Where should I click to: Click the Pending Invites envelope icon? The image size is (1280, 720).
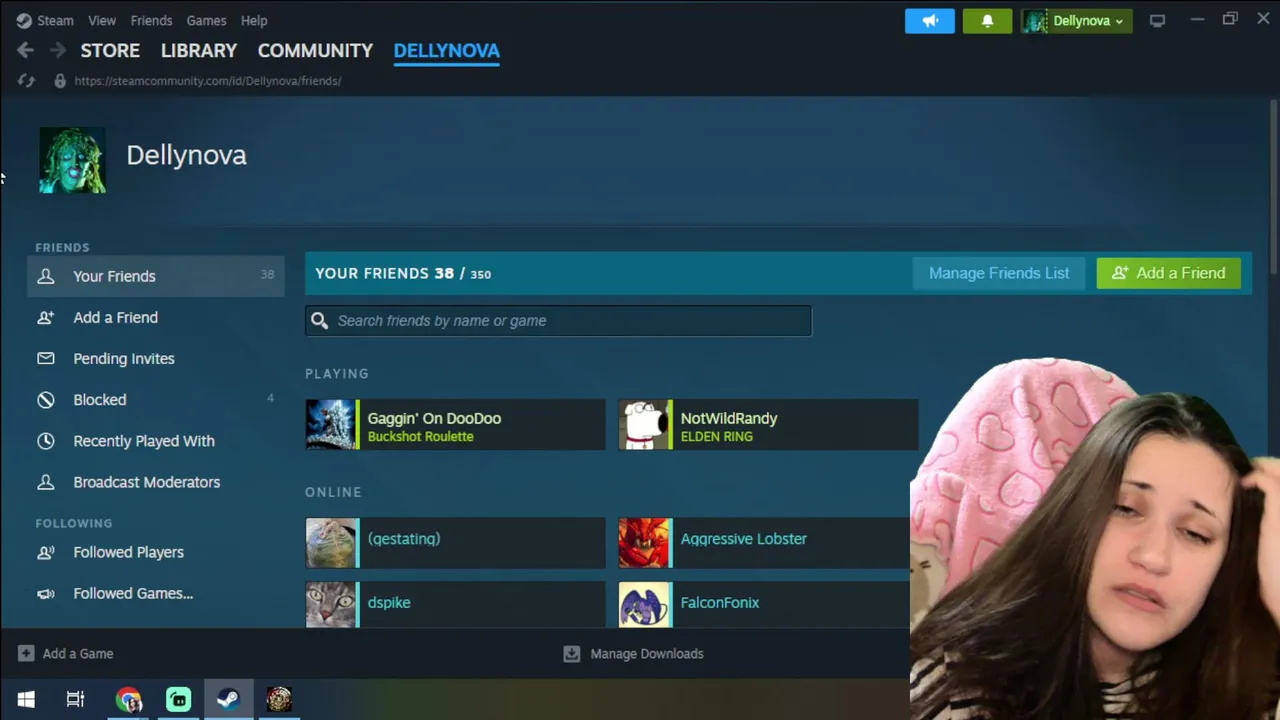(x=46, y=358)
